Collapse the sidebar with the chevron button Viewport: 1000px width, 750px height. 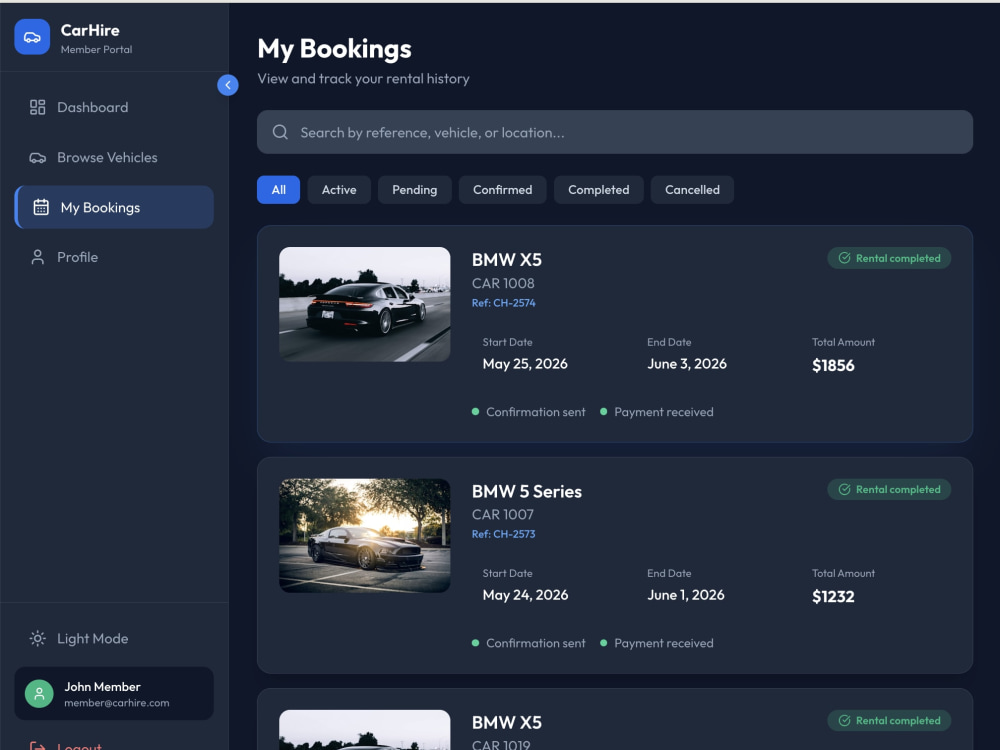coord(228,85)
